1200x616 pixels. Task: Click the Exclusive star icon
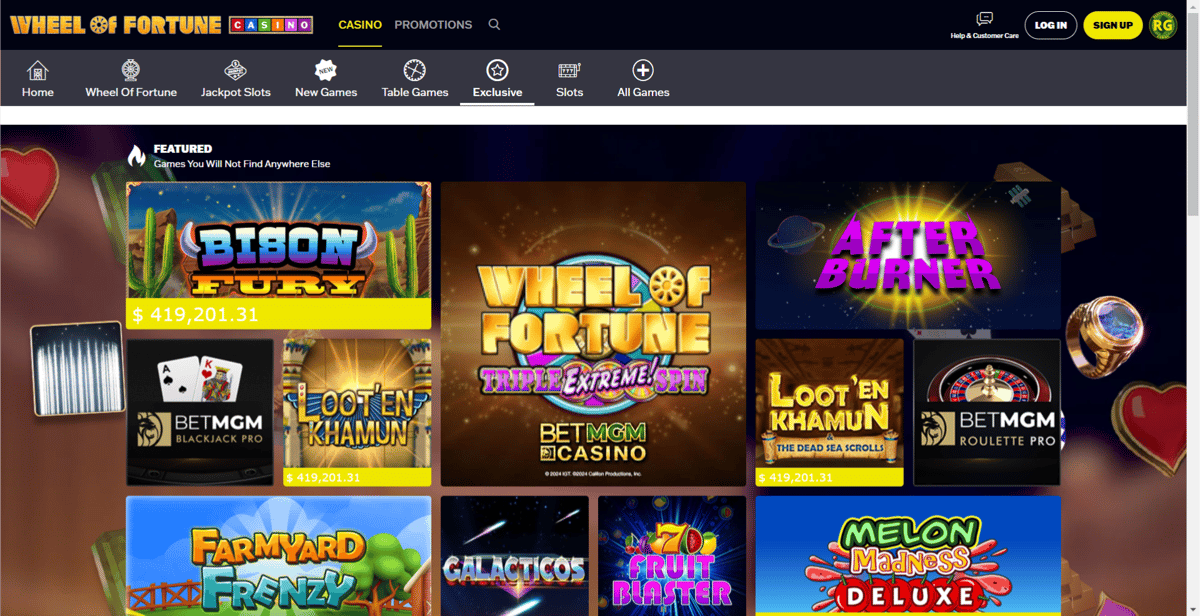(x=497, y=71)
